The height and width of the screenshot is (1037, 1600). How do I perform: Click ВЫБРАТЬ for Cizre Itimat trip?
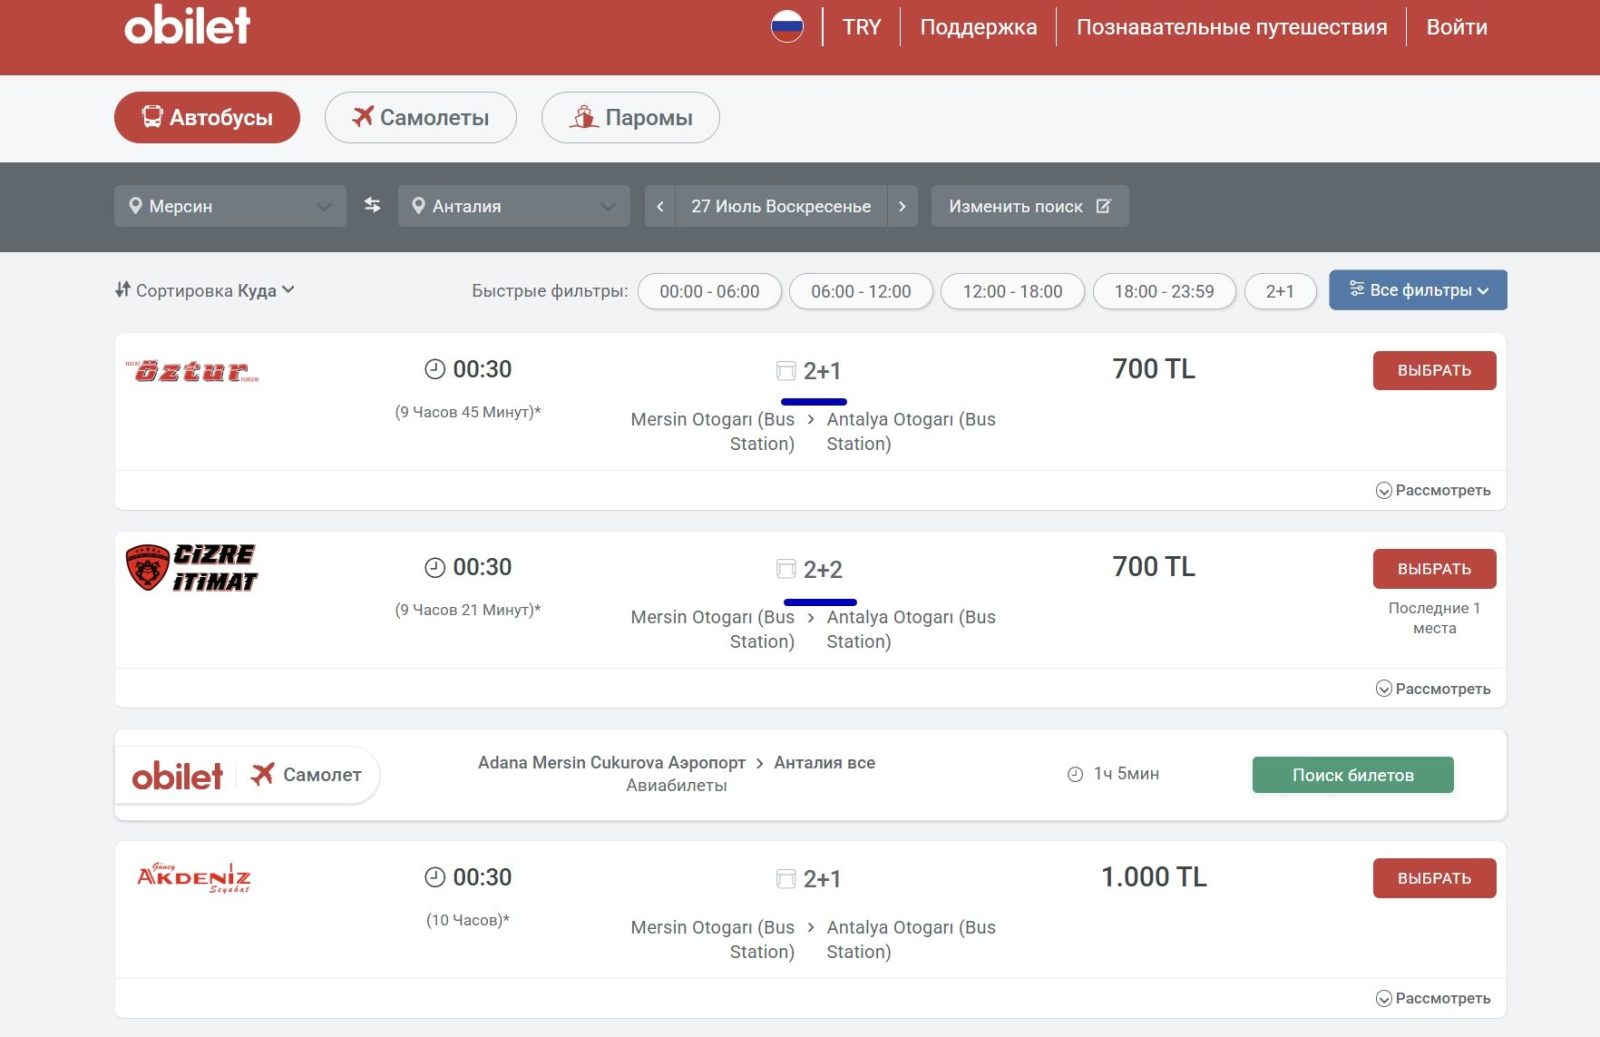point(1434,568)
